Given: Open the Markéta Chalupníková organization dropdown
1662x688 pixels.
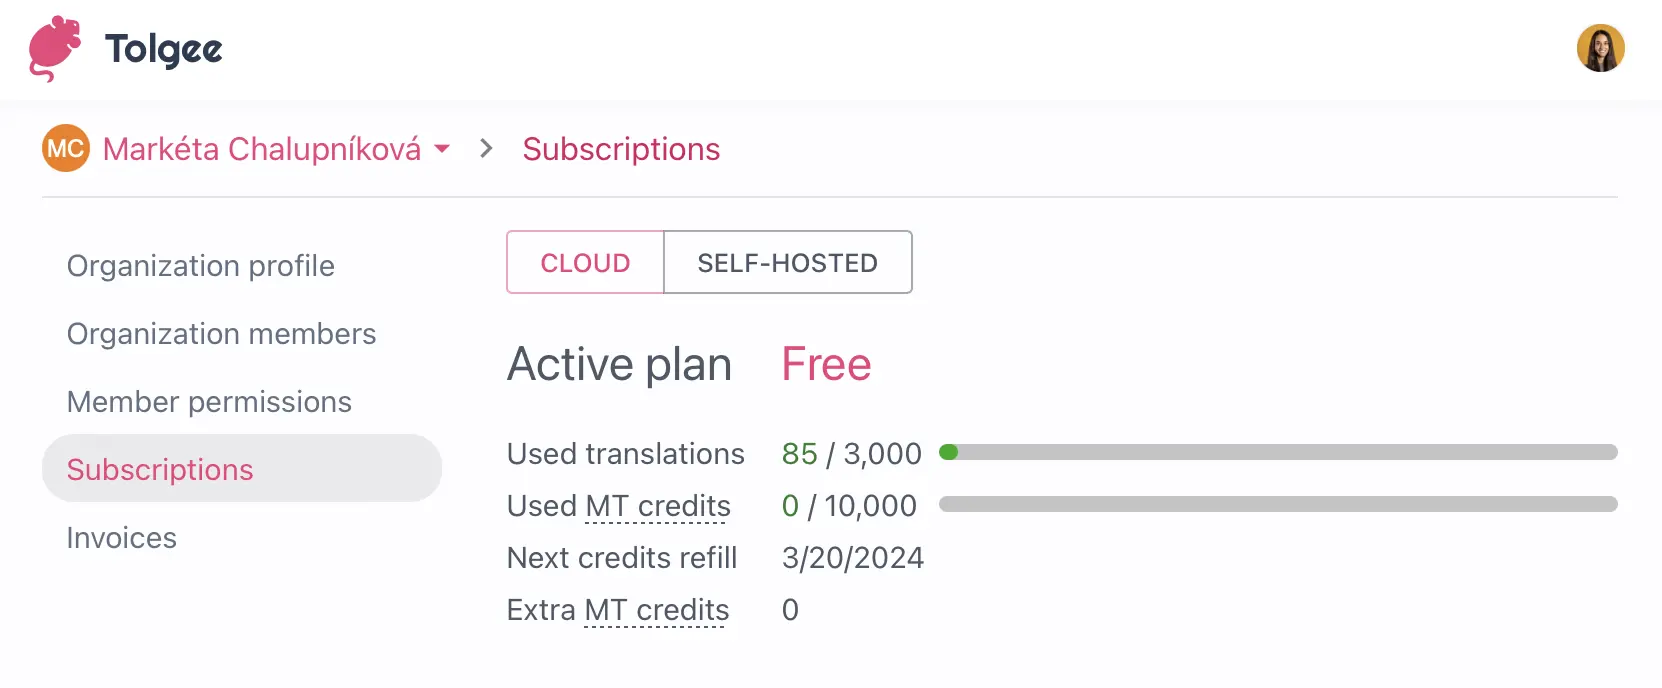Looking at the screenshot, I should pyautogui.click(x=265, y=148).
